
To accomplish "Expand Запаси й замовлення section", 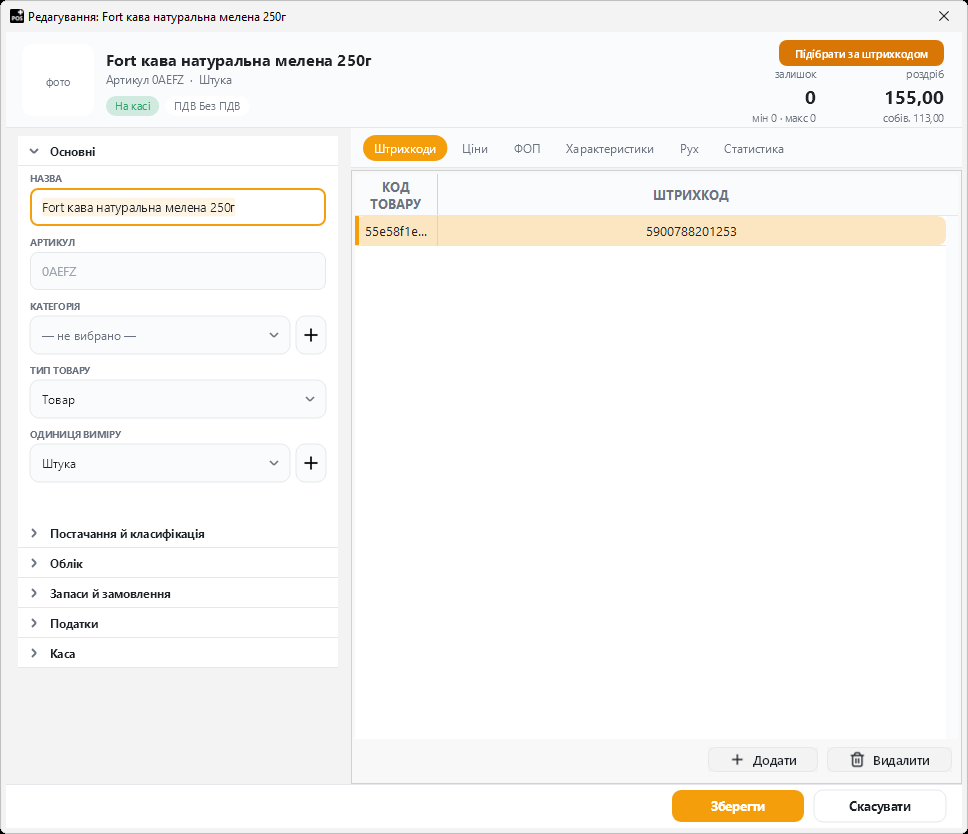I will (x=178, y=593).
